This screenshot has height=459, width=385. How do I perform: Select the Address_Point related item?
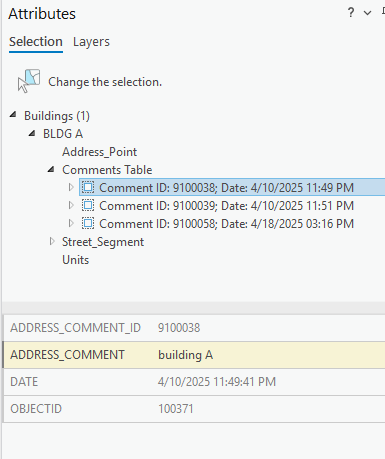[99, 152]
